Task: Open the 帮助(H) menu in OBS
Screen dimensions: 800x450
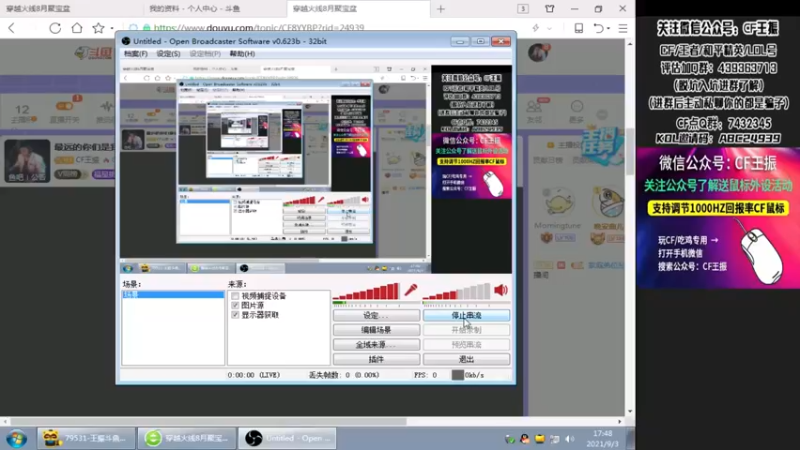Action: (242, 54)
